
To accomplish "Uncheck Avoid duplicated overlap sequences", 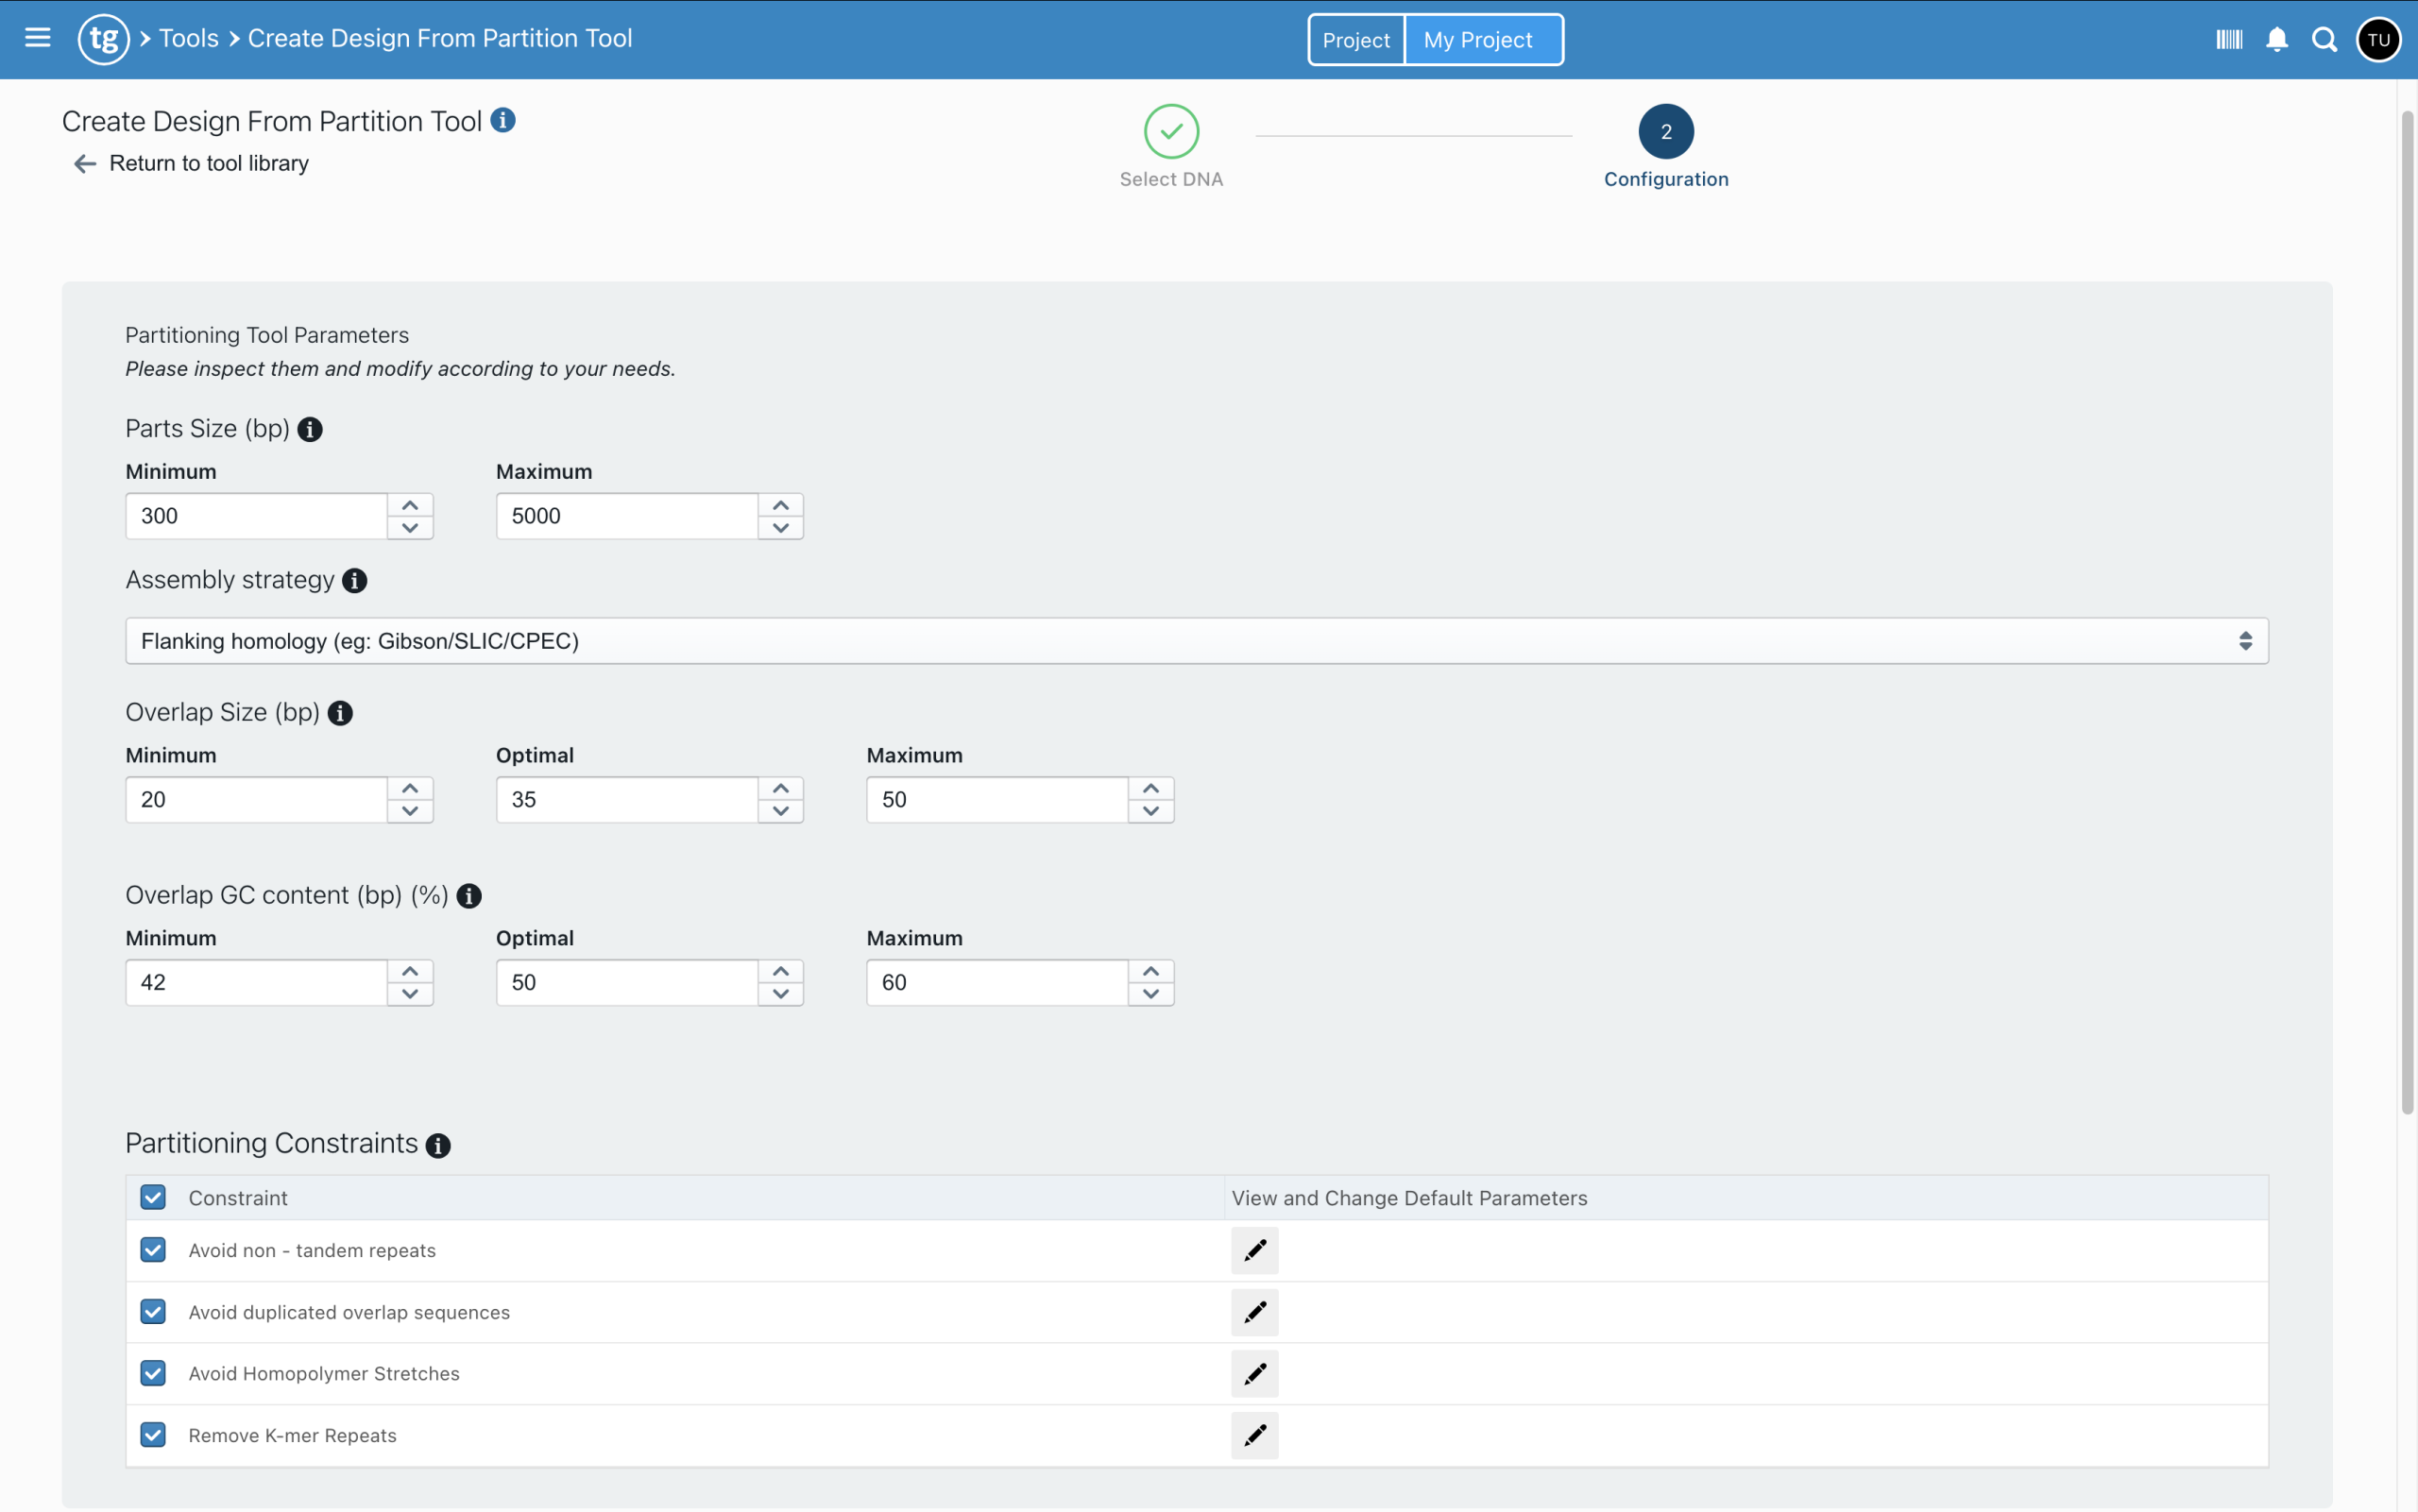I will (x=153, y=1312).
